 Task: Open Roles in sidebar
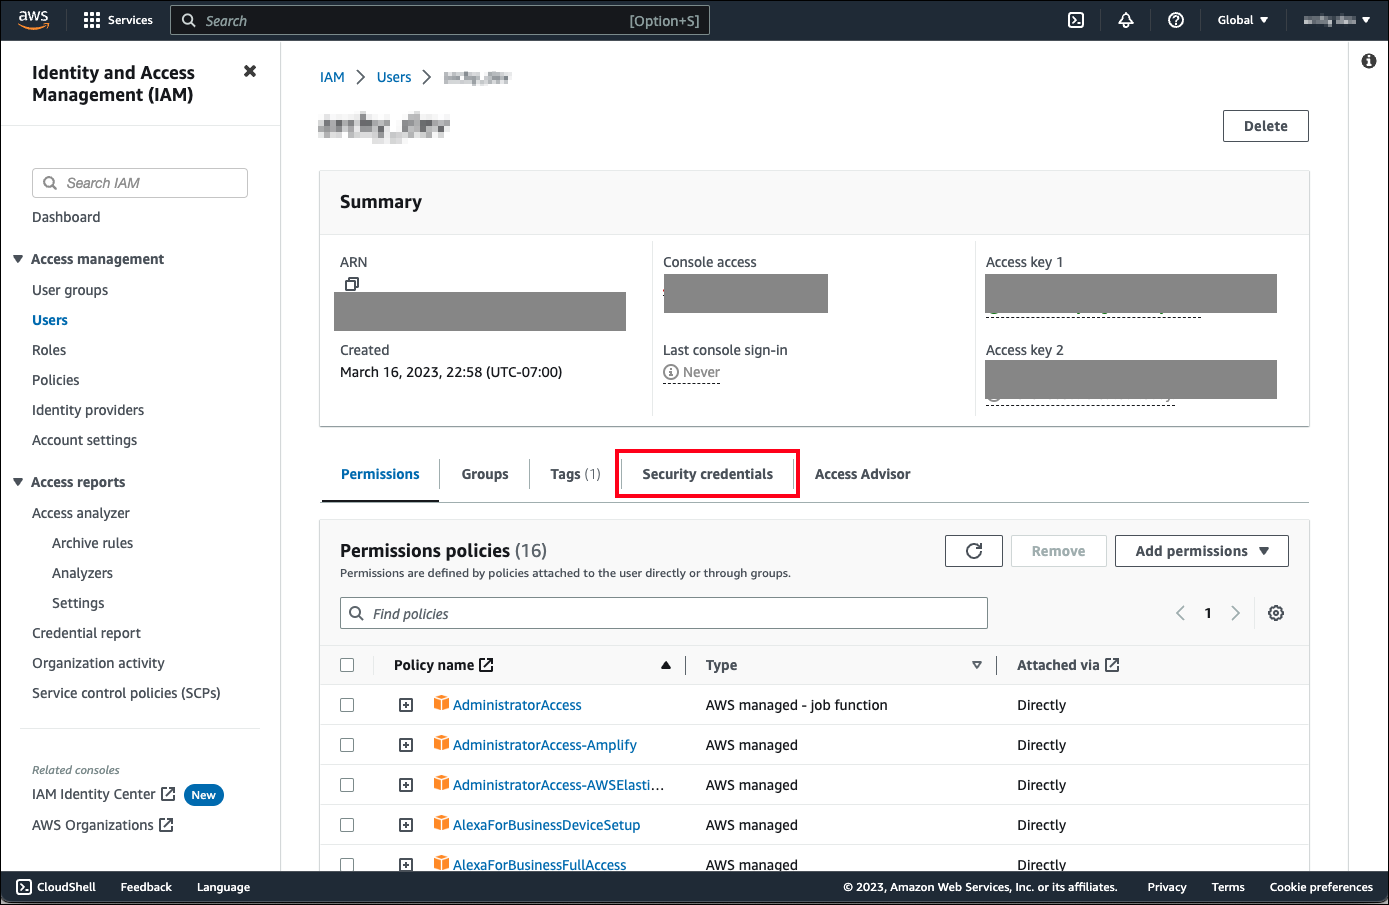tap(49, 350)
